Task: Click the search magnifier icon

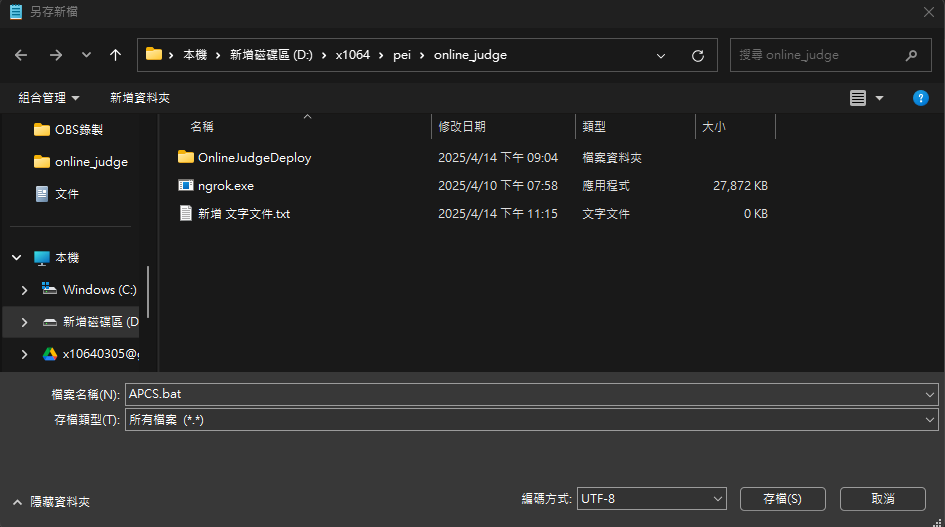Action: 911,55
